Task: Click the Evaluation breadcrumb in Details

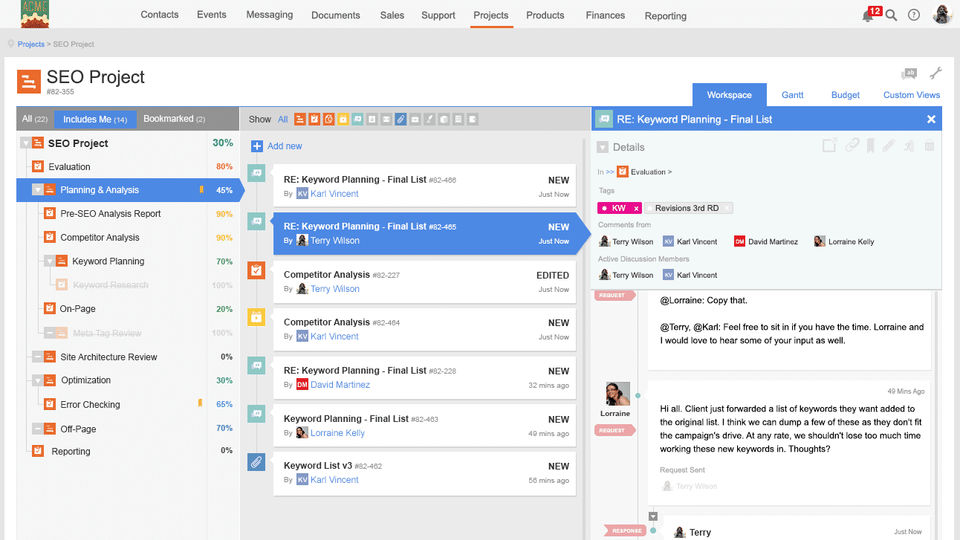Action: point(648,172)
